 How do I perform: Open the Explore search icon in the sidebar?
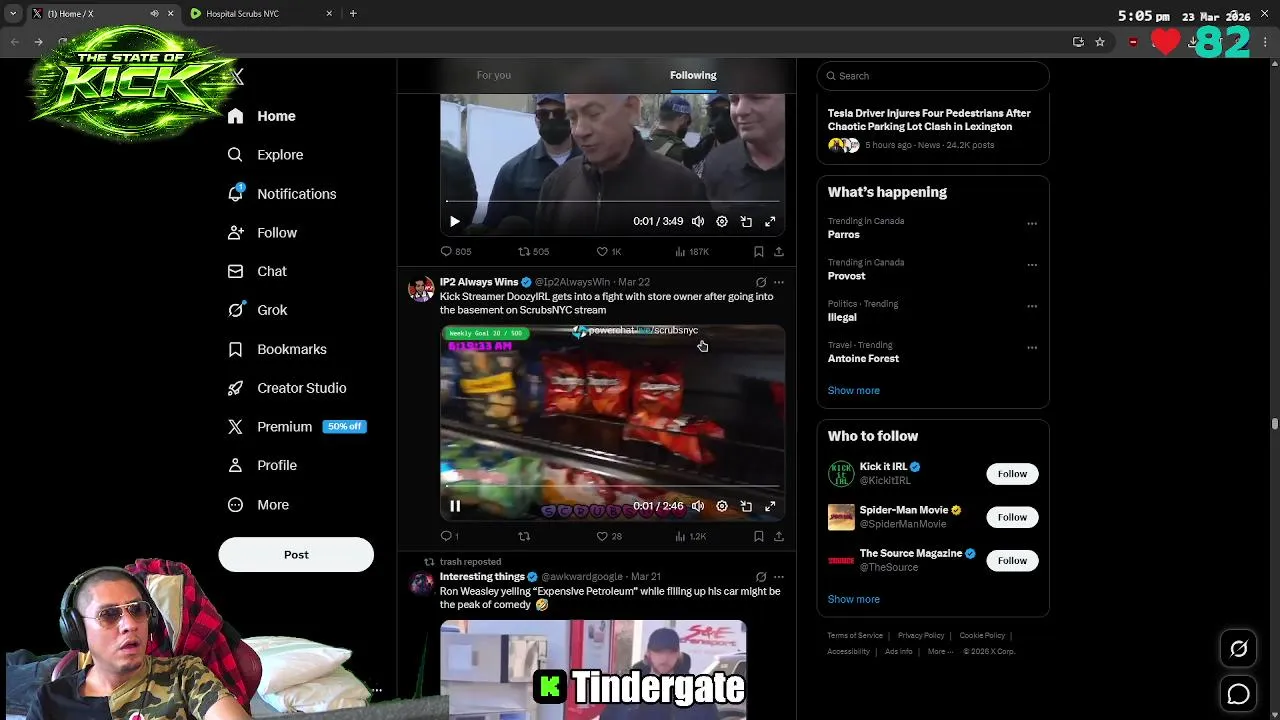(235, 155)
